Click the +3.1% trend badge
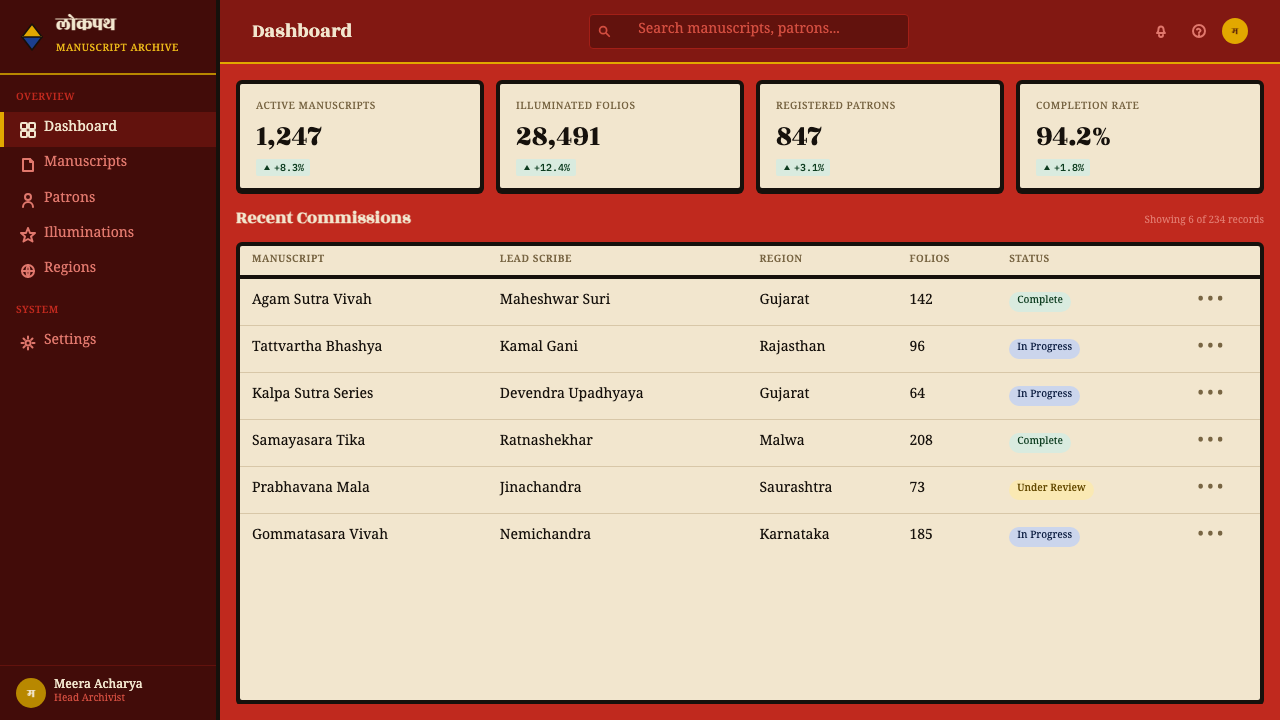Viewport: 1280px width, 720px height. tap(803, 168)
